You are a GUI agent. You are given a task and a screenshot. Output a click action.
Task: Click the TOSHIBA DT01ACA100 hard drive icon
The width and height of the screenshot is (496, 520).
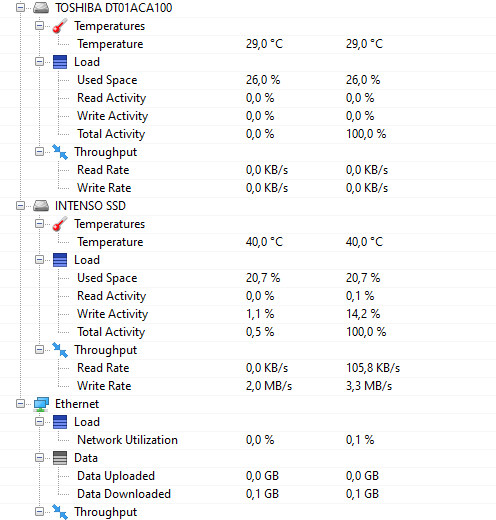(41, 8)
